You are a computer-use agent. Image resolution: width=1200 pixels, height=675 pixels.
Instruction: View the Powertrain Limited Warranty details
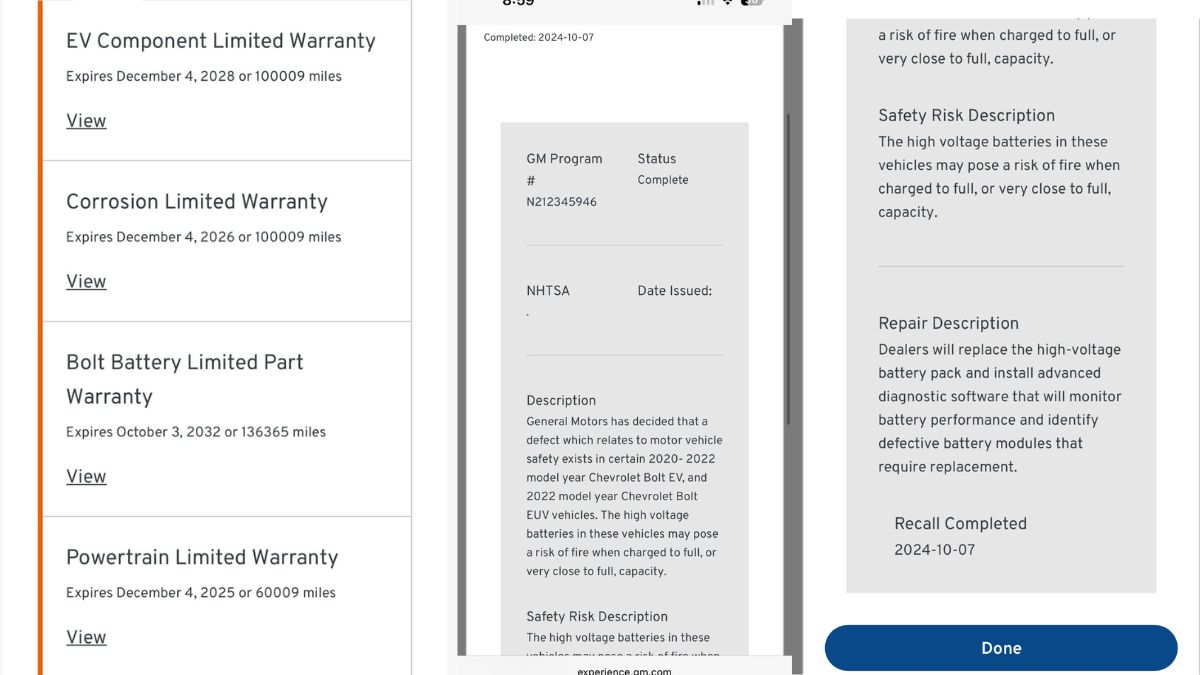[86, 637]
